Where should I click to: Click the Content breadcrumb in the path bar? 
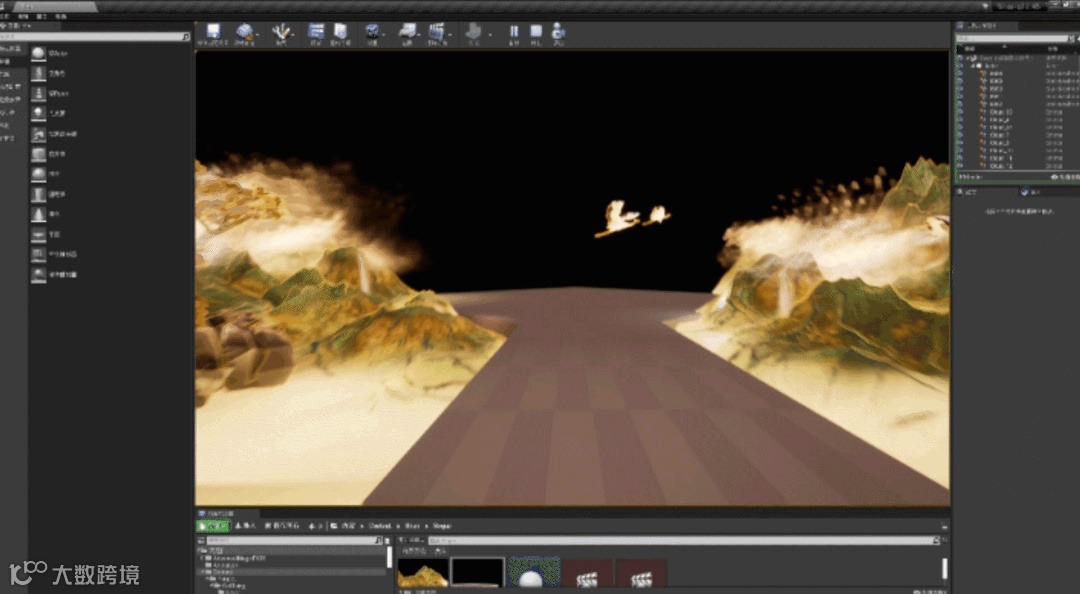click(380, 526)
